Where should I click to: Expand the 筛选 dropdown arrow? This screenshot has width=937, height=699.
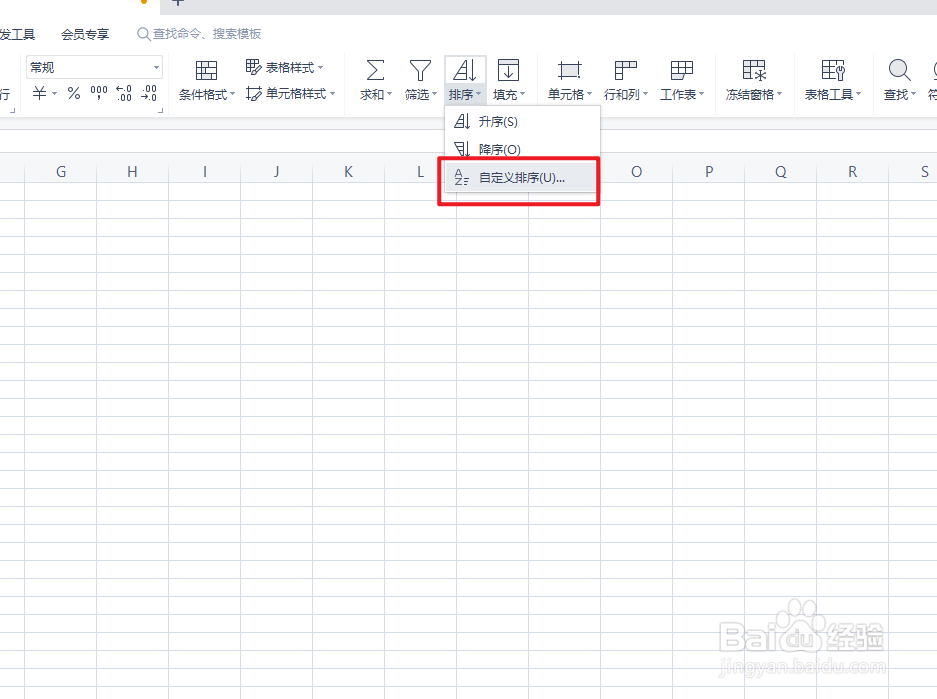(434, 94)
